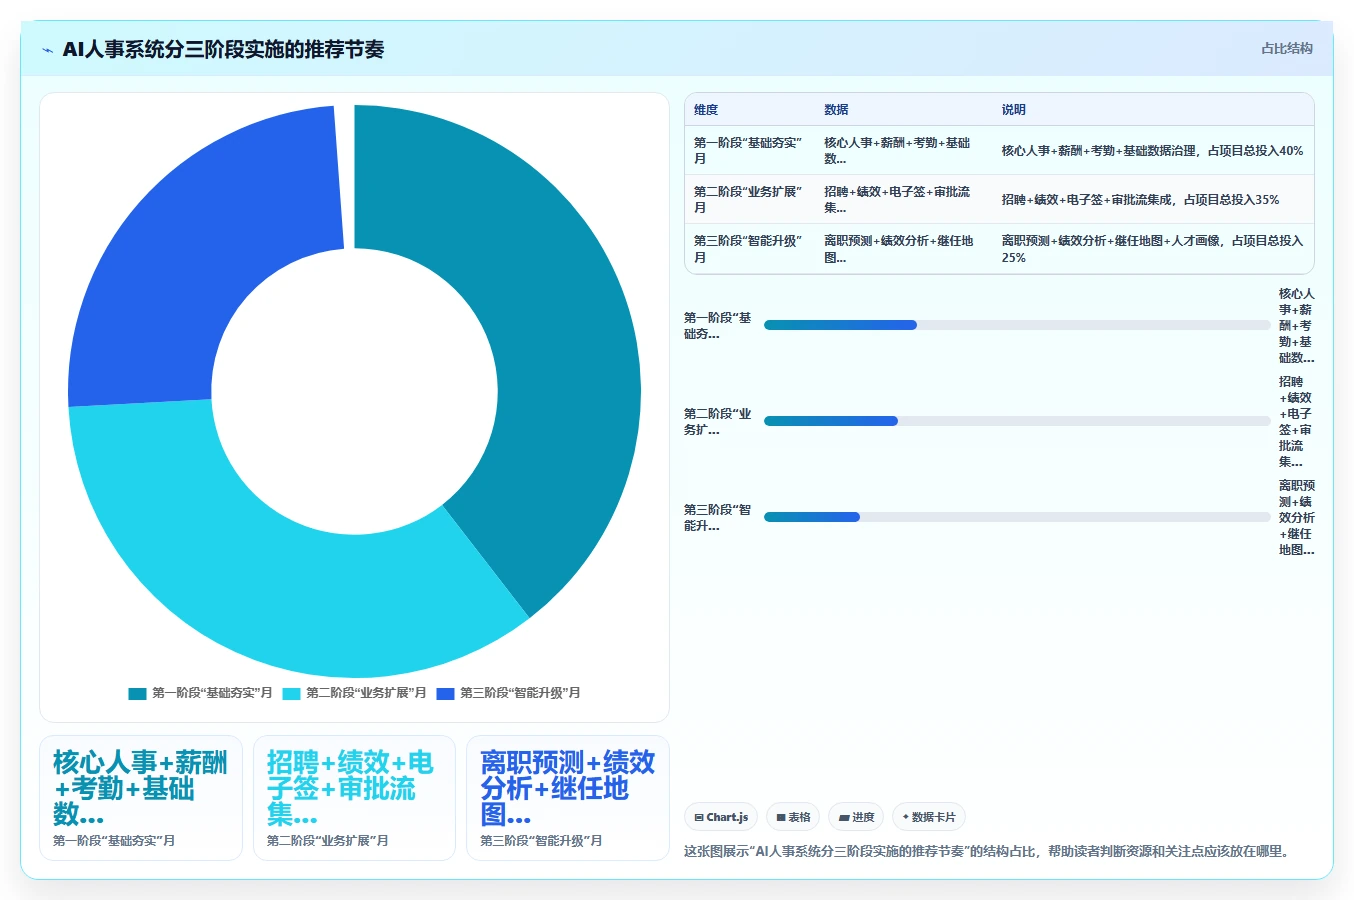
Task: Click the progress bar for 第二阶段"业务扩...
Action: pyautogui.click(x=1017, y=421)
